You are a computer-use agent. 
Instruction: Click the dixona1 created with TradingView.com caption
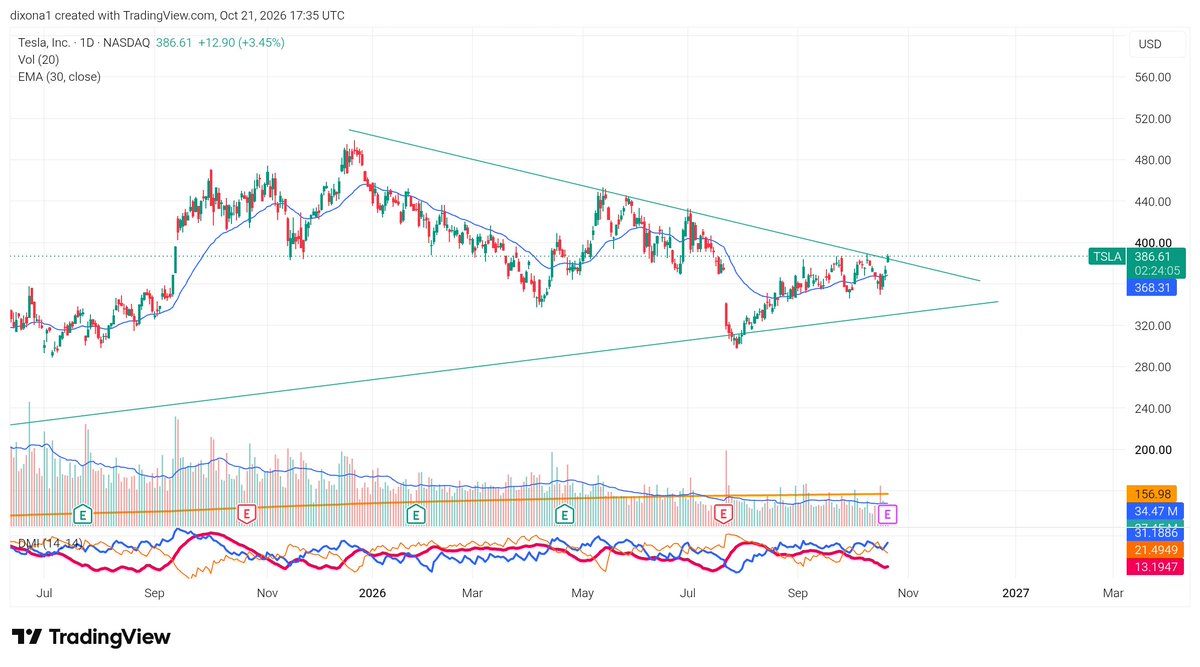[178, 16]
